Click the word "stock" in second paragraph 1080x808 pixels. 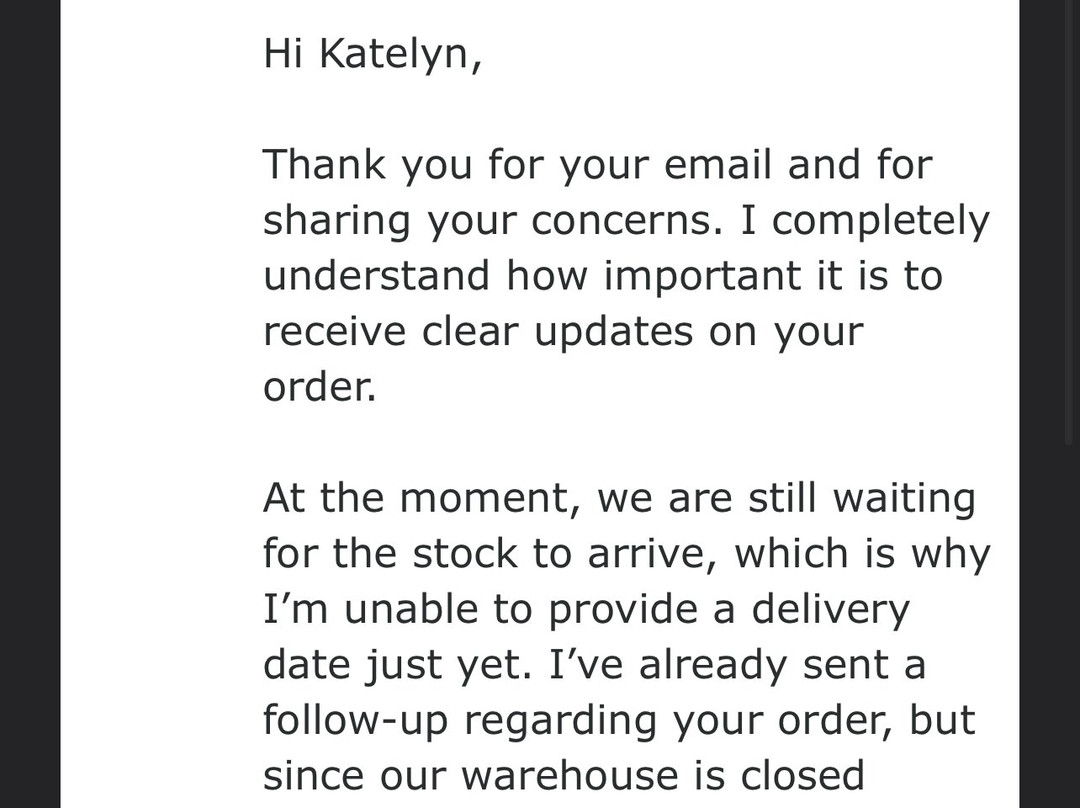pos(466,554)
